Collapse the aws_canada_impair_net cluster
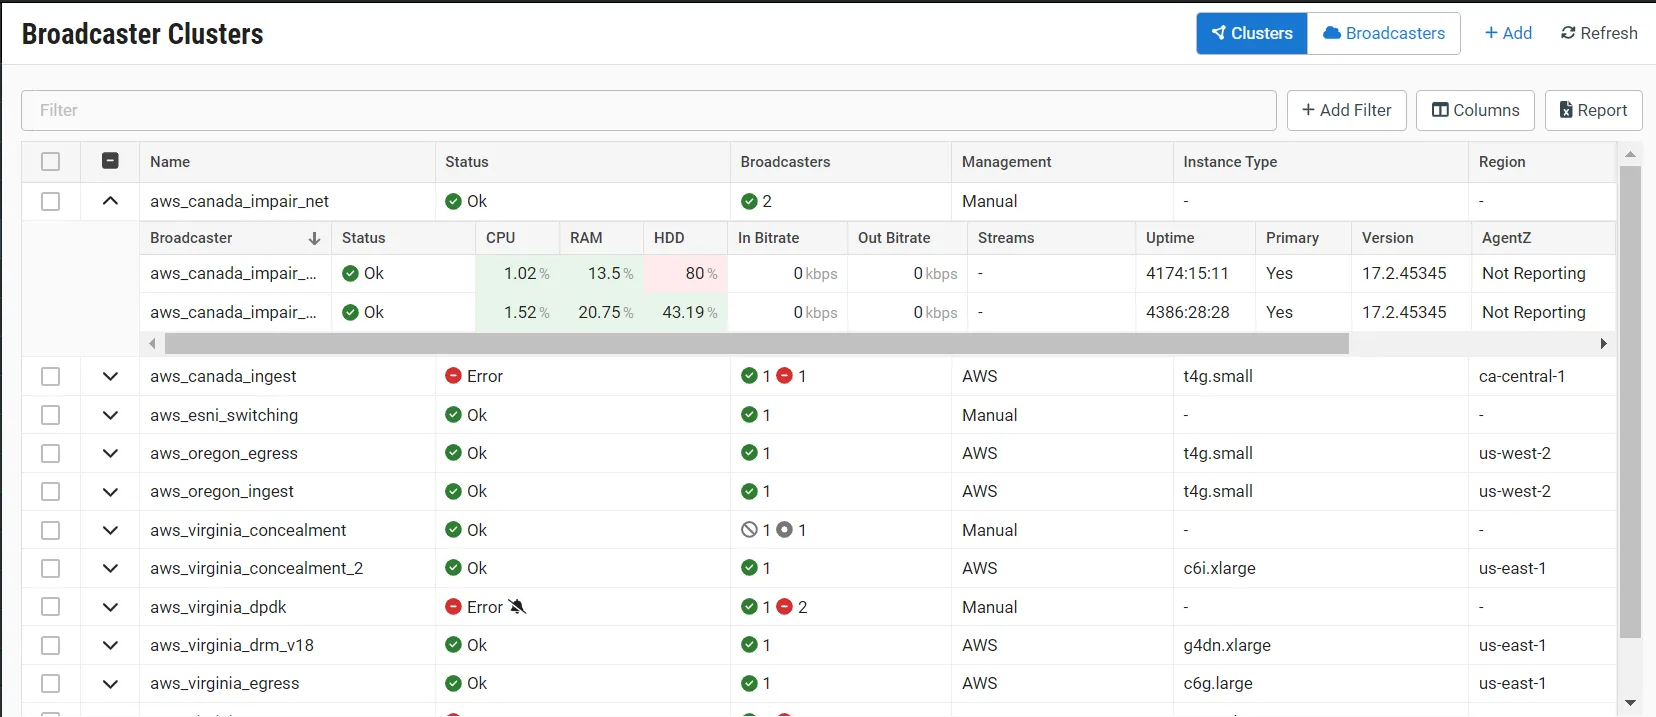The width and height of the screenshot is (1656, 717). (x=111, y=201)
